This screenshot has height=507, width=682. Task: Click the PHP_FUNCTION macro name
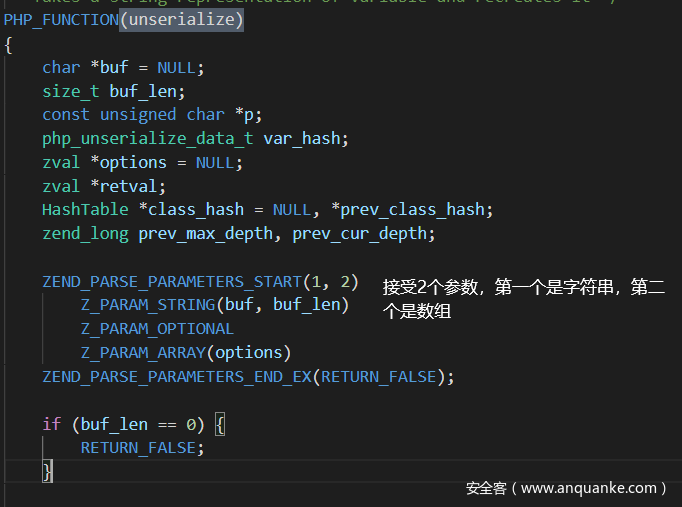tap(60, 19)
